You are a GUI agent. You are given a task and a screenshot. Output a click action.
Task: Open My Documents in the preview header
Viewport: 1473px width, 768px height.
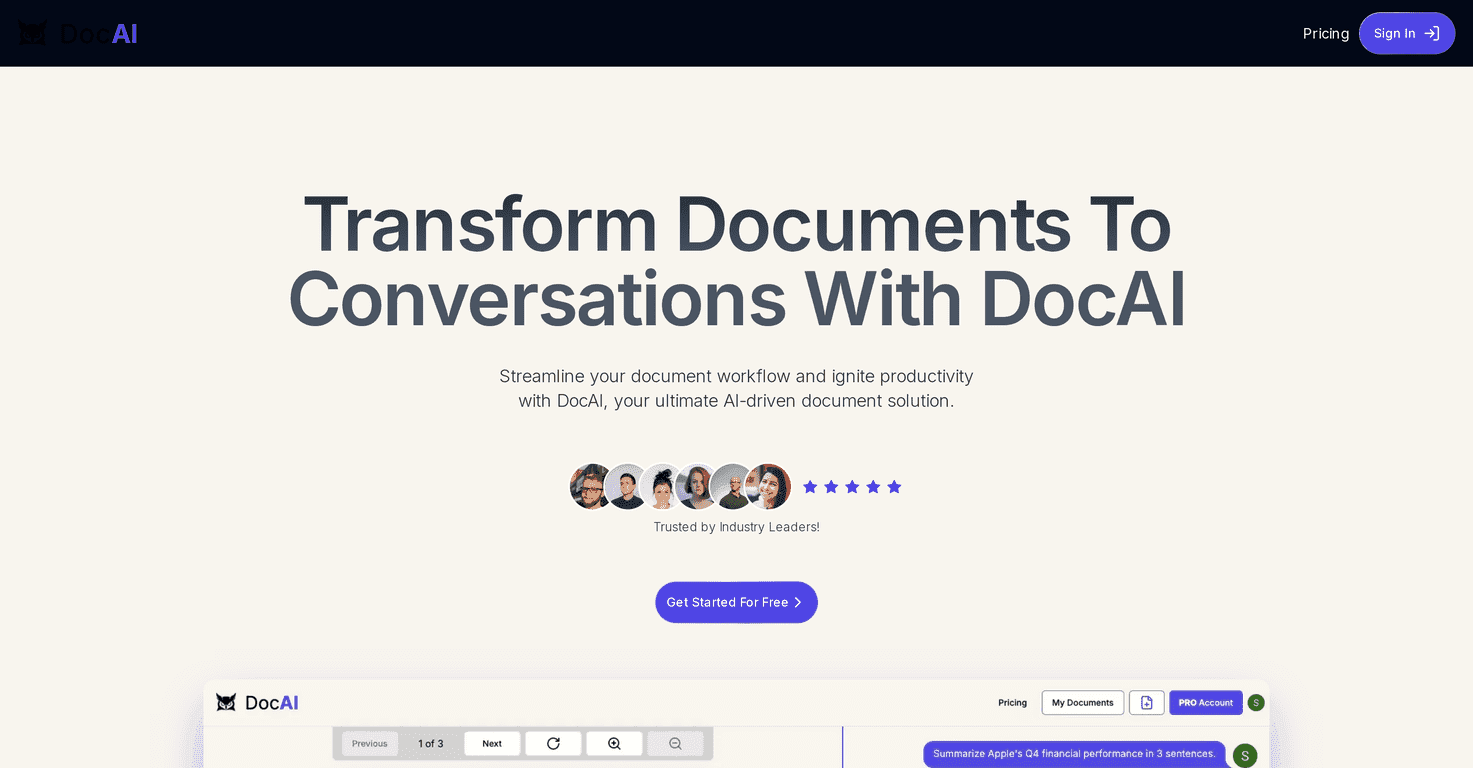(x=1082, y=702)
